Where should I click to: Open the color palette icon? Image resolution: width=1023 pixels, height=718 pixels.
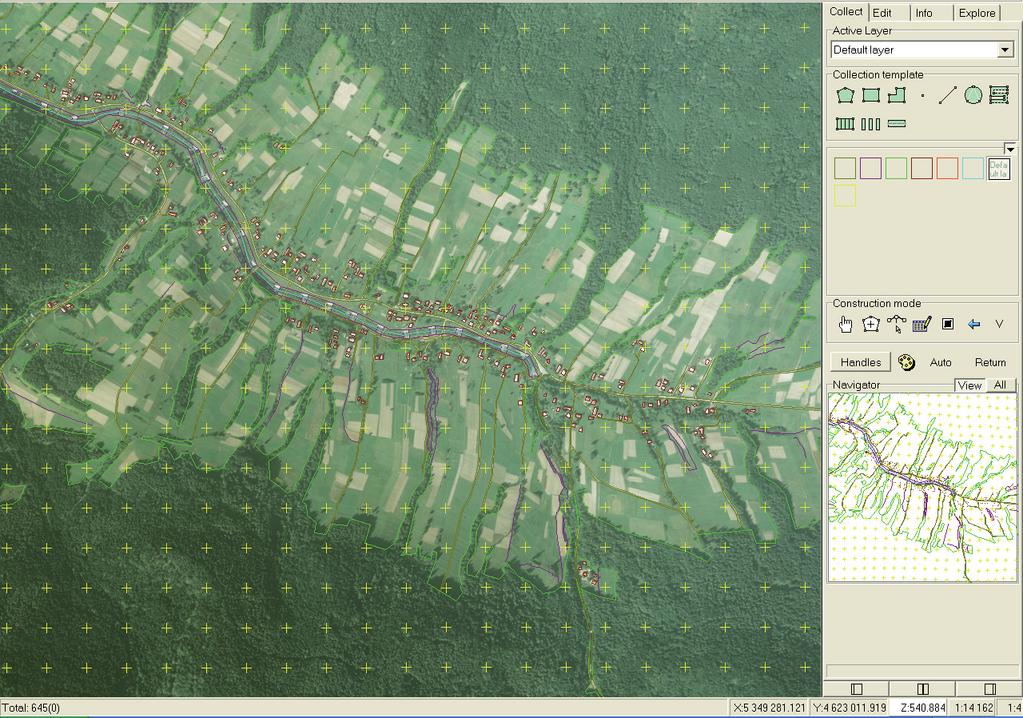(x=906, y=363)
